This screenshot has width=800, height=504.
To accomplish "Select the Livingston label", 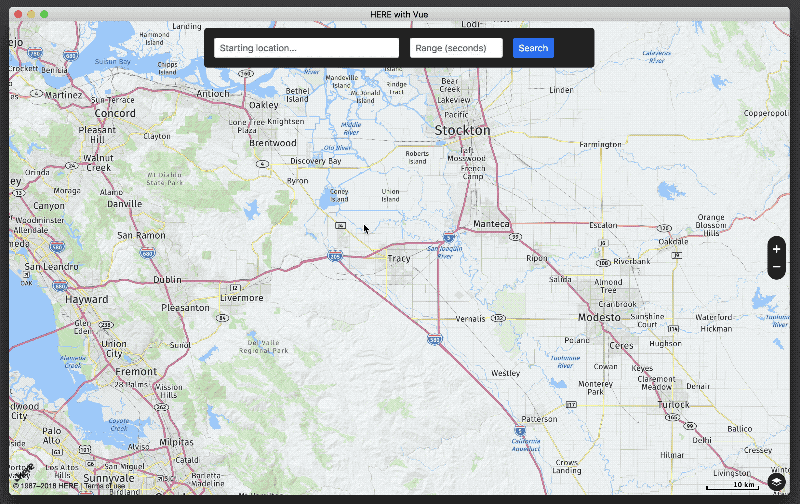I will click(732, 473).
